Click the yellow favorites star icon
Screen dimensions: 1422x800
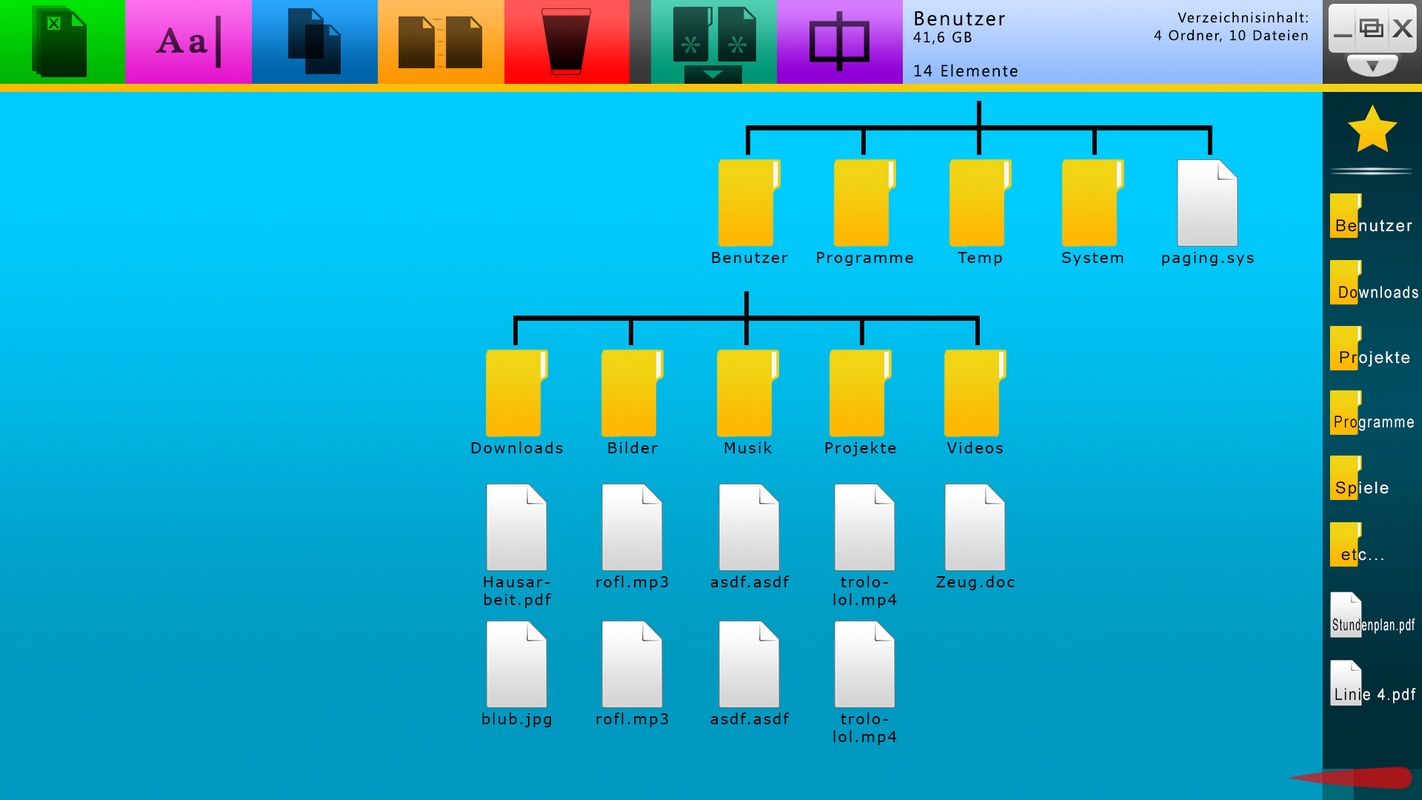[x=1372, y=129]
